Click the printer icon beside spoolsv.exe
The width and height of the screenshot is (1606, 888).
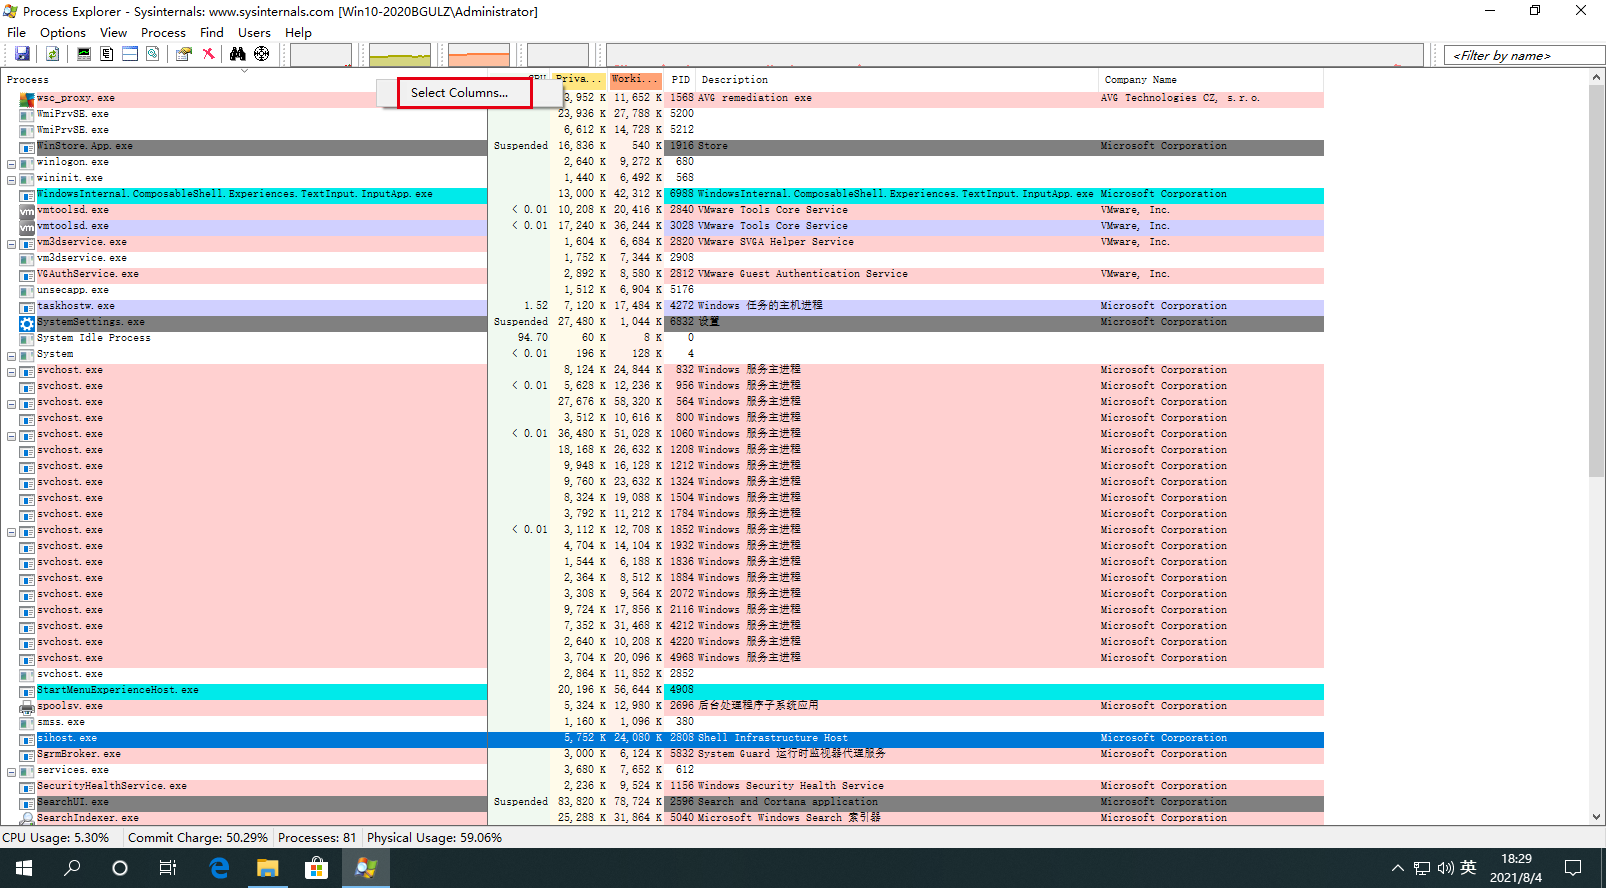coord(27,706)
